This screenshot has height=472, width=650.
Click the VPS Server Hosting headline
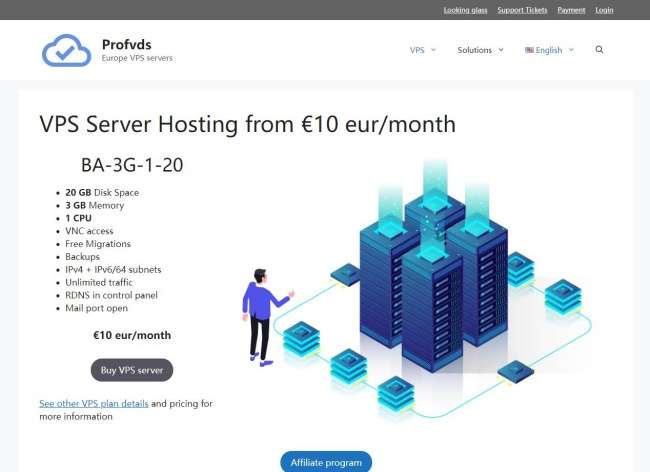coord(247,124)
